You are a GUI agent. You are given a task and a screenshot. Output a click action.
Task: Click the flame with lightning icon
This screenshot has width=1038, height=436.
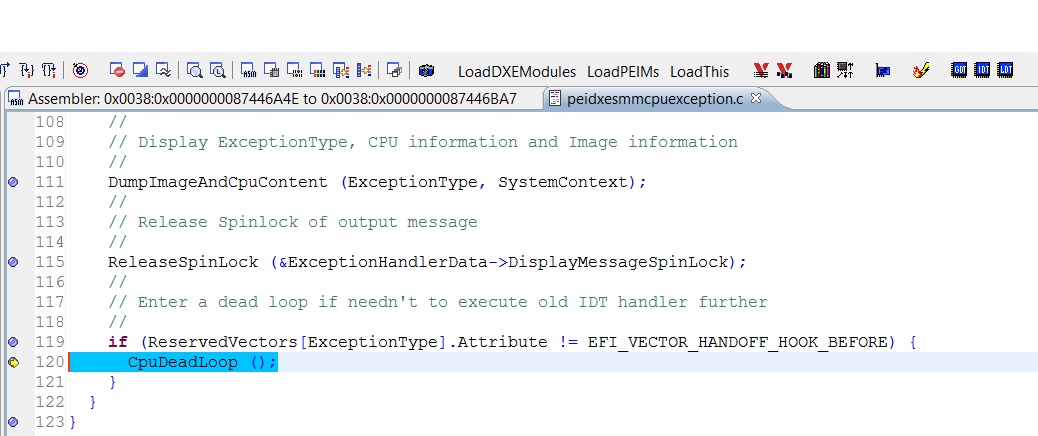[921, 69]
